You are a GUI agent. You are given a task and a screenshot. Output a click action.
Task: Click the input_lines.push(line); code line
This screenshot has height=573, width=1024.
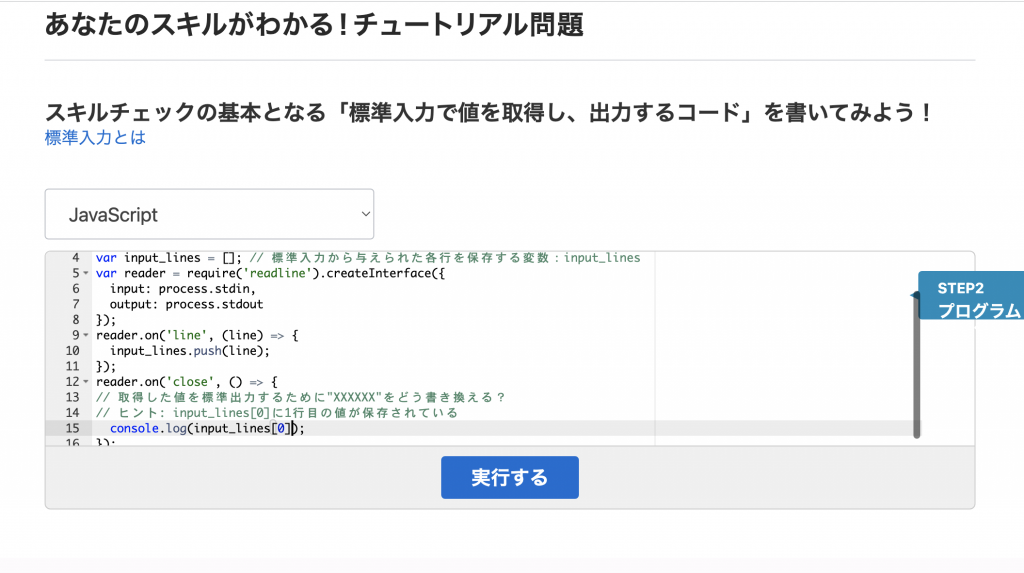click(x=189, y=351)
